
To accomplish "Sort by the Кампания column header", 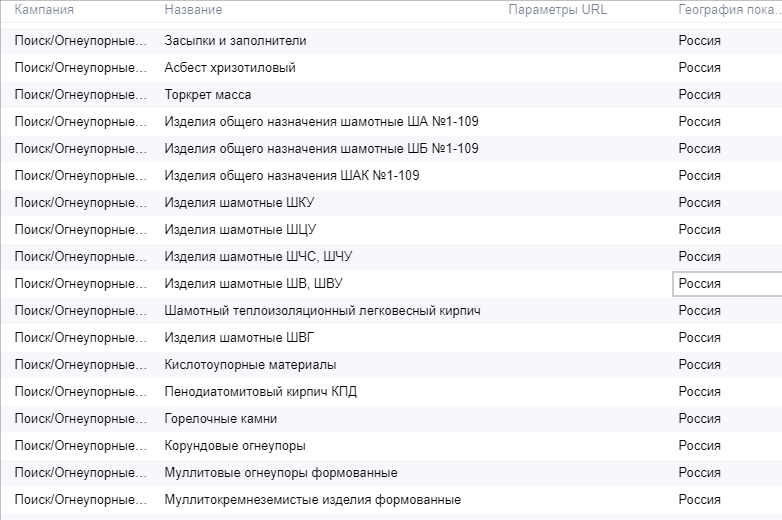I will point(44,9).
